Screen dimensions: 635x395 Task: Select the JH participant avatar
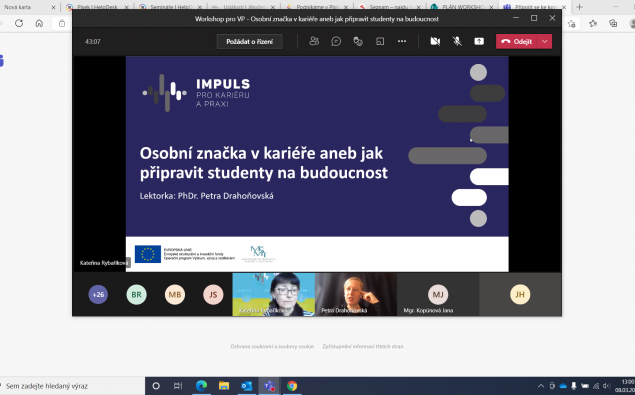[520, 295]
